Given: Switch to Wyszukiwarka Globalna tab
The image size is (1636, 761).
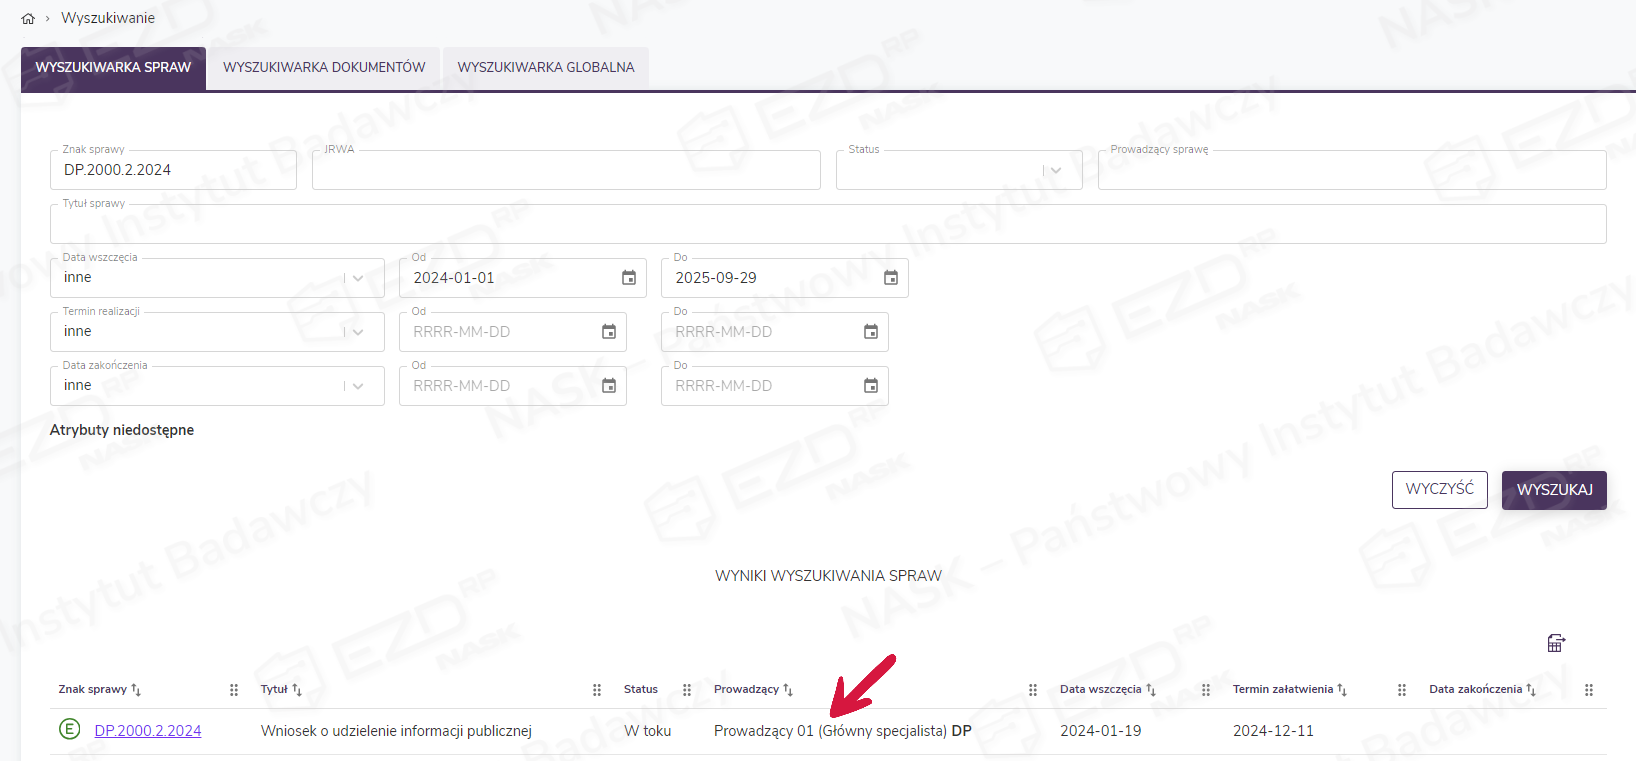Looking at the screenshot, I should 546,68.
